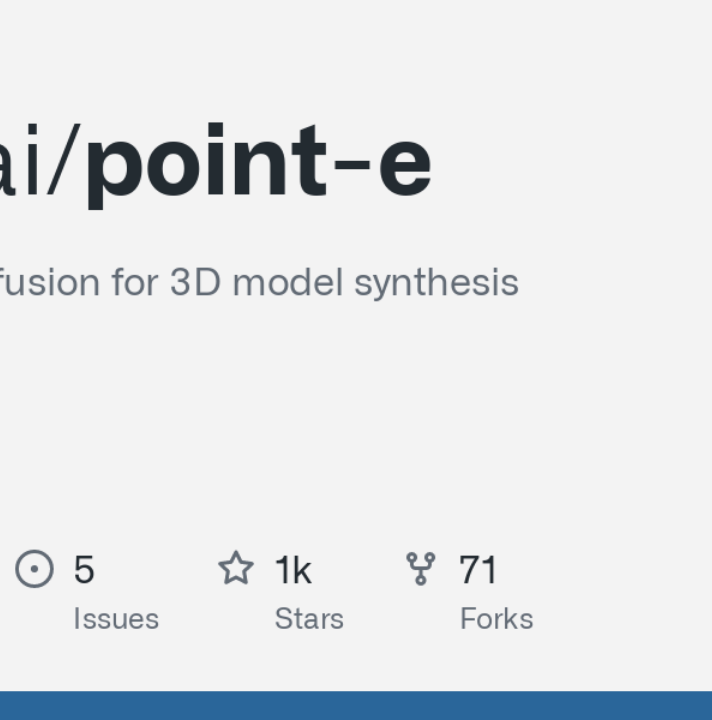This screenshot has height=720, width=712.
Task: Click the Forks branch icon
Action: coord(420,569)
